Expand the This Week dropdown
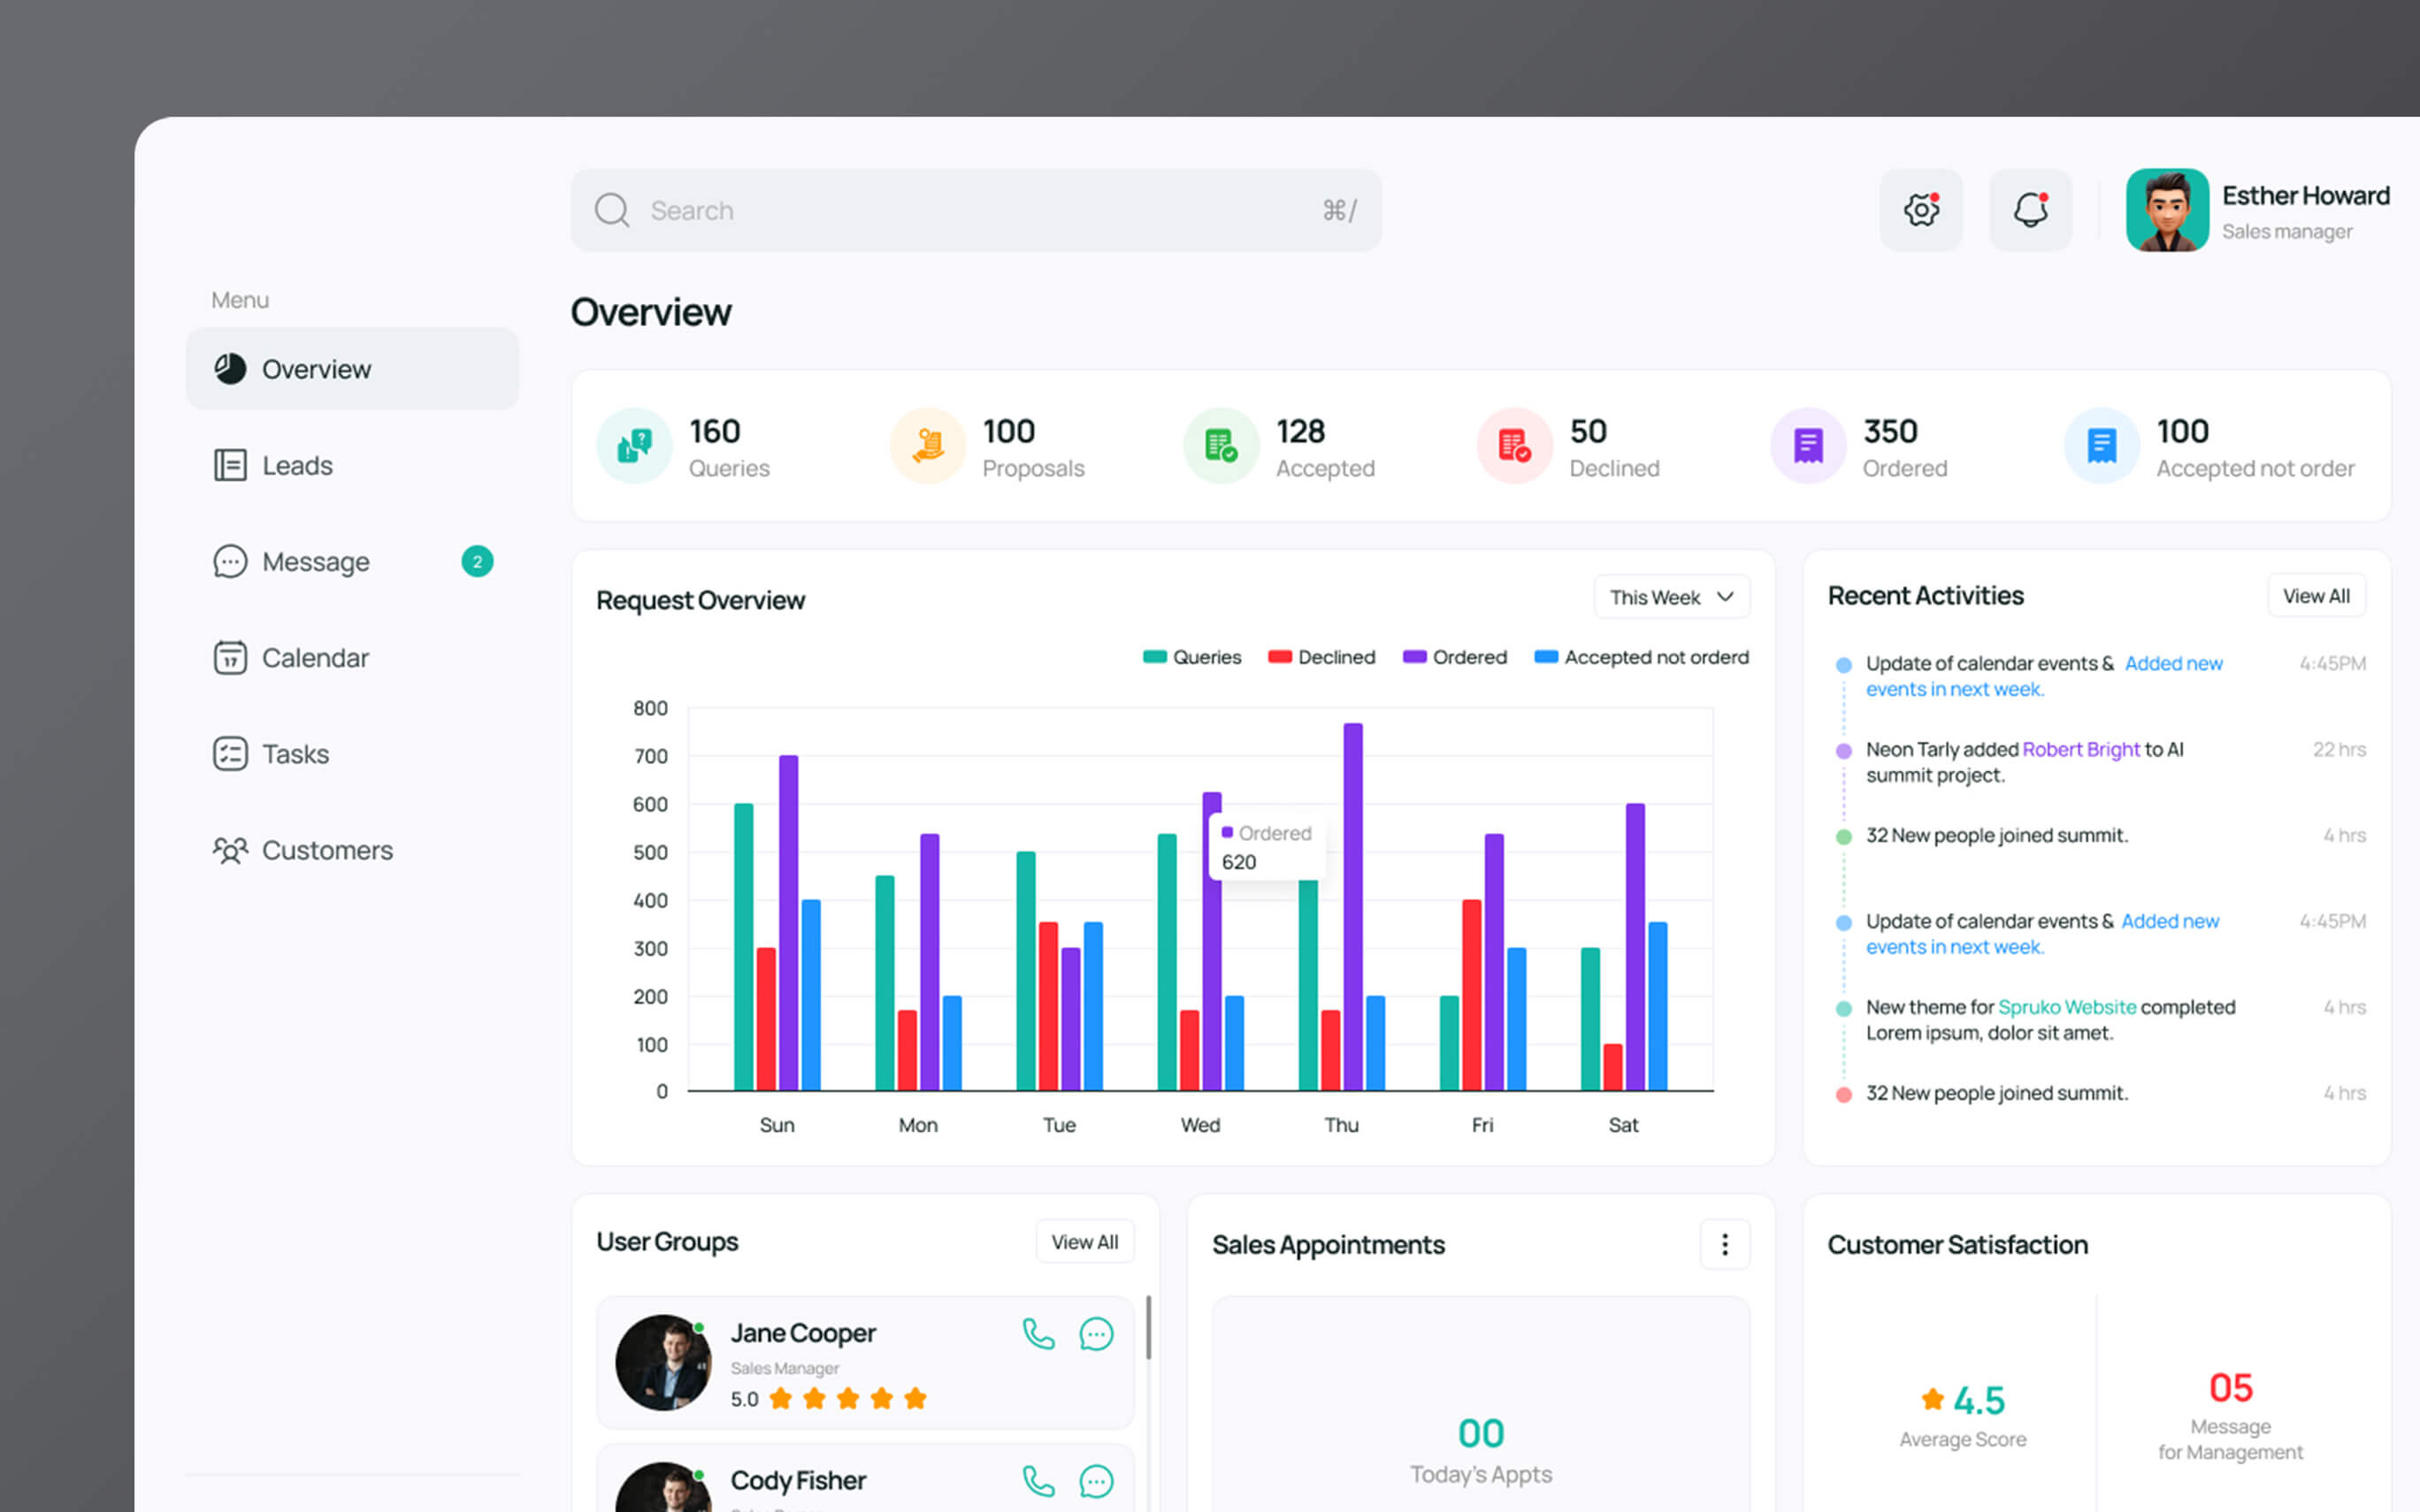 click(x=1671, y=597)
